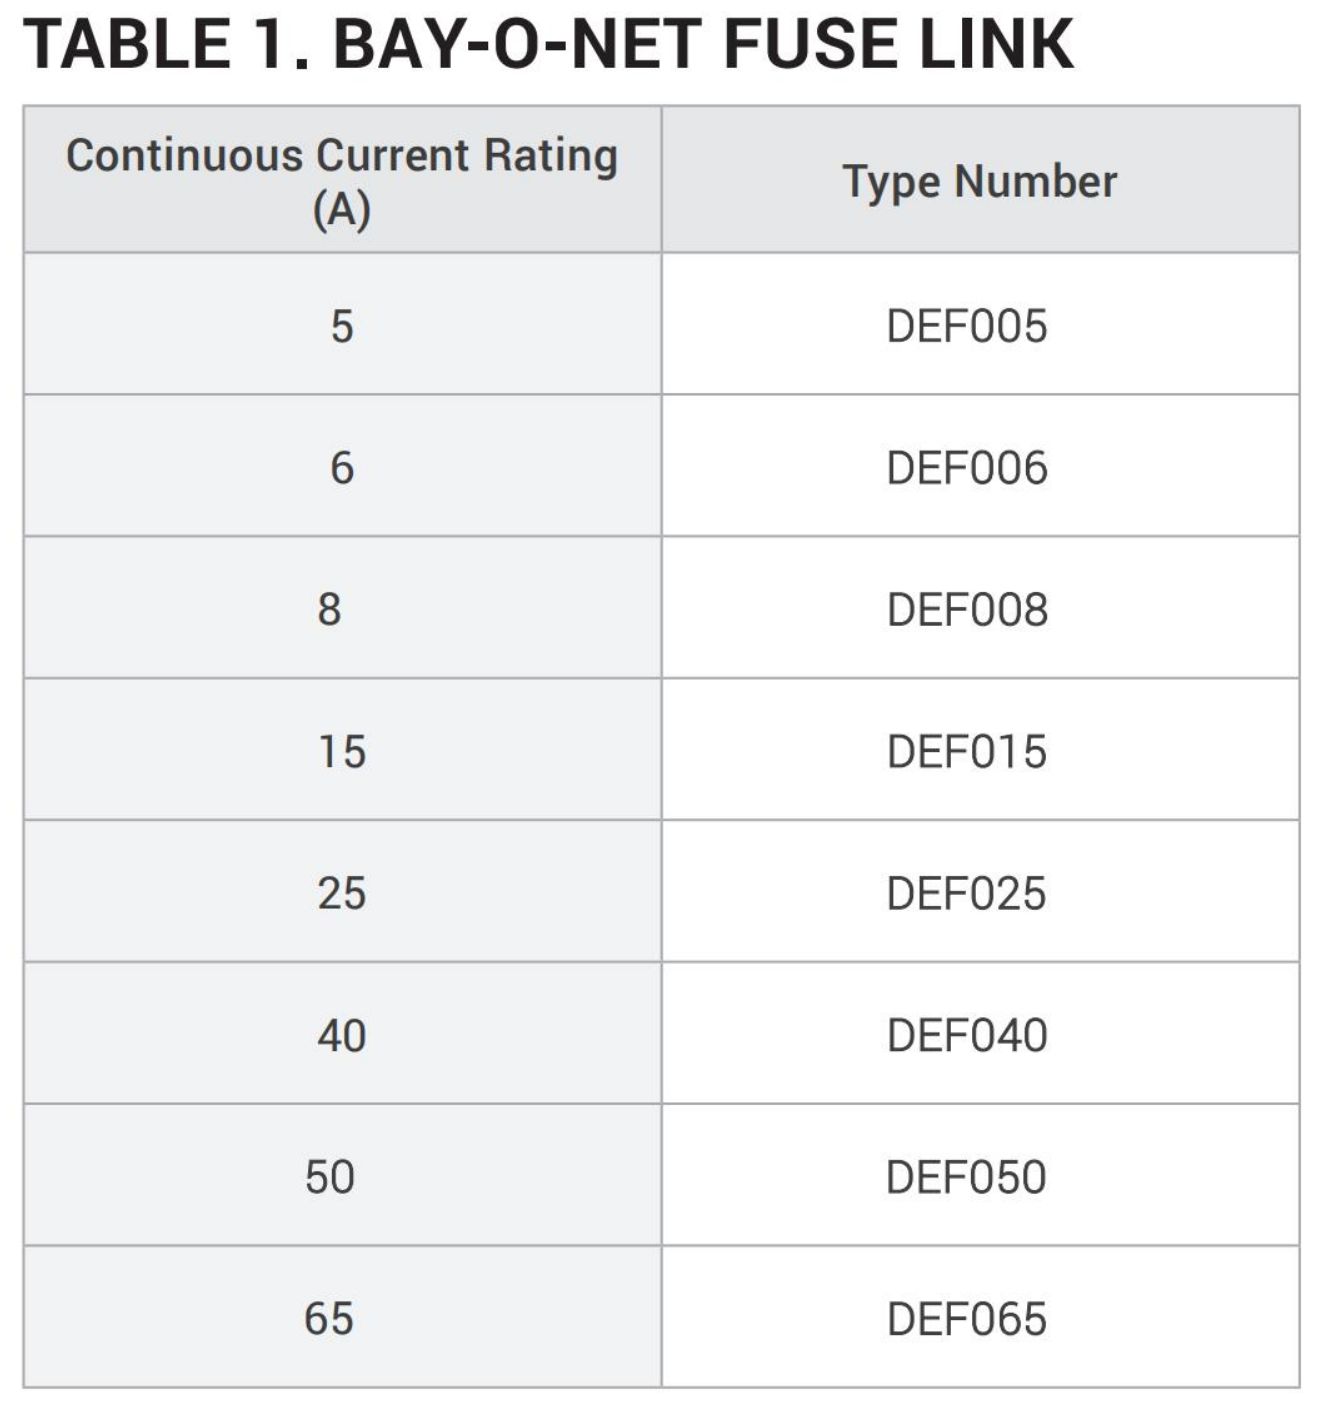Click the Table 1 Bay-O-Net Fuse Link title
This screenshot has width=1322, height=1406.
tap(548, 45)
